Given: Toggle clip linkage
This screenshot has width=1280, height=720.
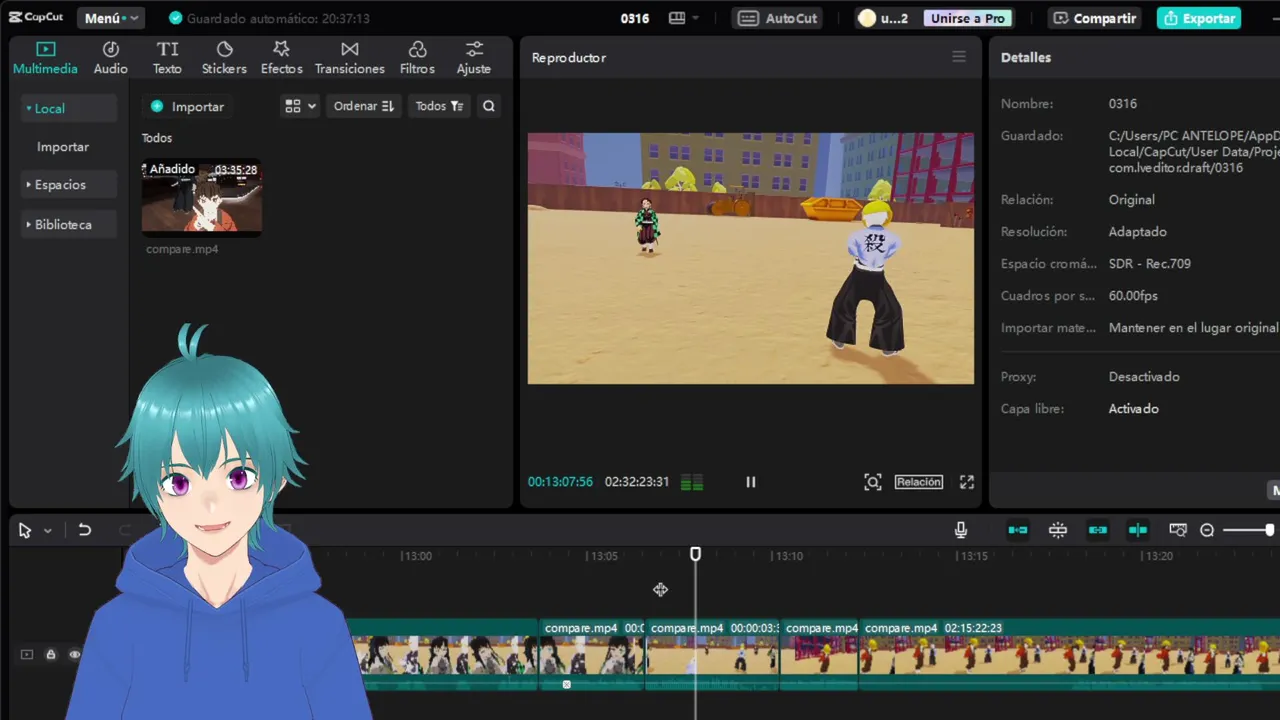Looking at the screenshot, I should (1098, 530).
